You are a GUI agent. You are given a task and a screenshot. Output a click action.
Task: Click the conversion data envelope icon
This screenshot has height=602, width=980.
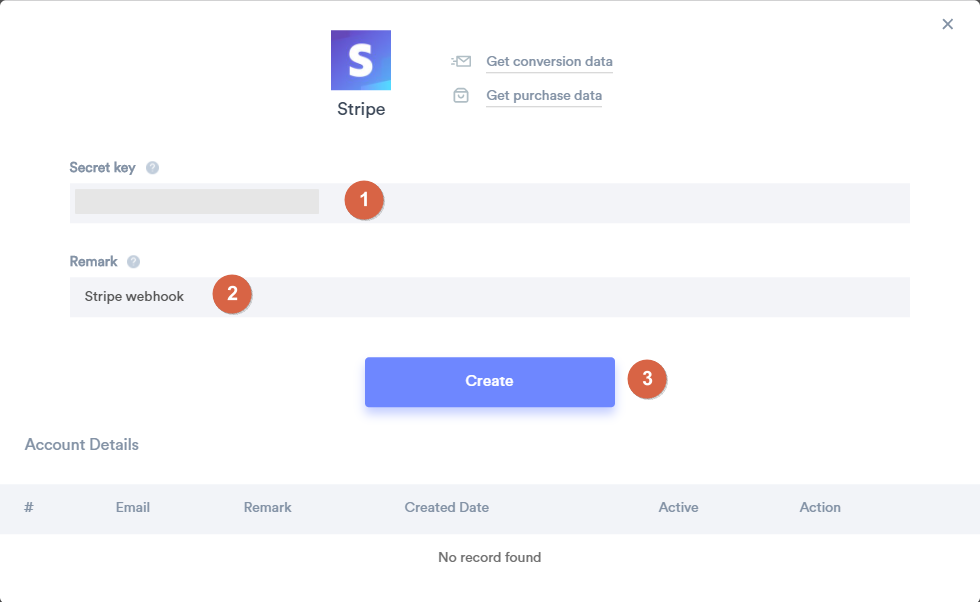461,61
